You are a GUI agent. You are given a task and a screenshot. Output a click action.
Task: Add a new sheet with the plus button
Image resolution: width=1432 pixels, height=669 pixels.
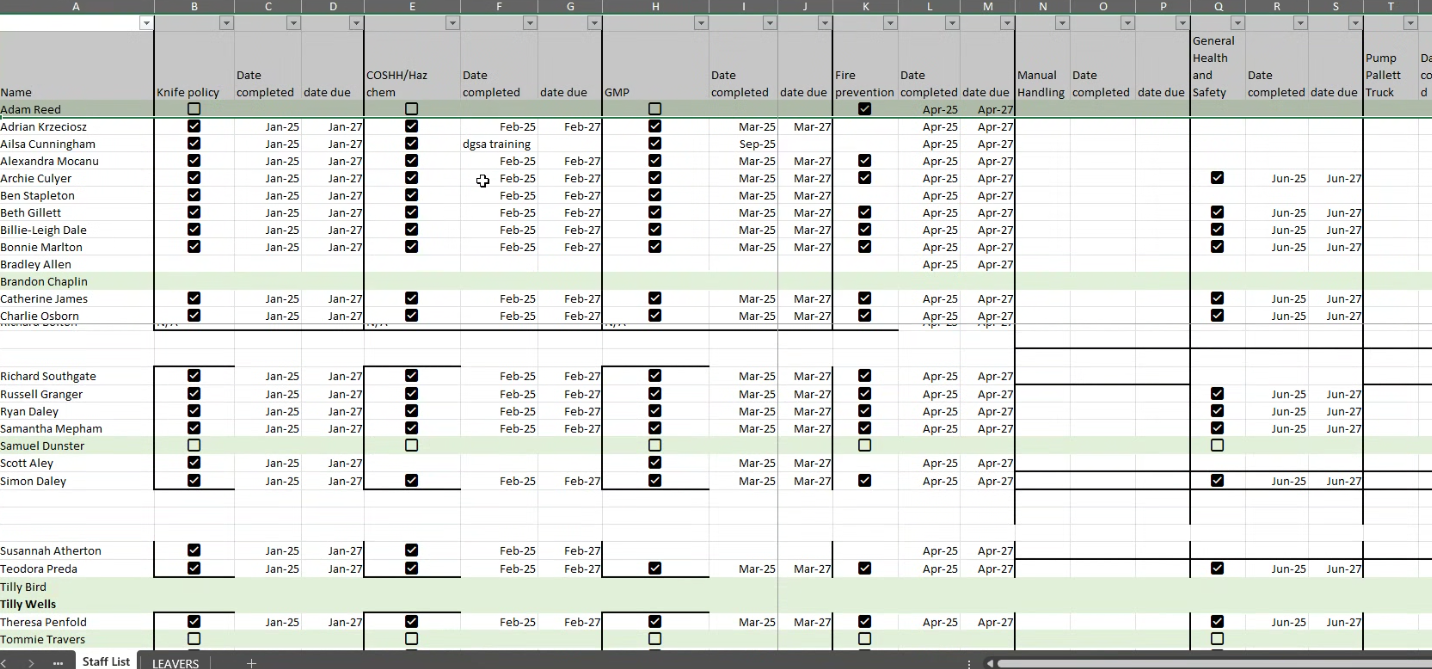[251, 663]
